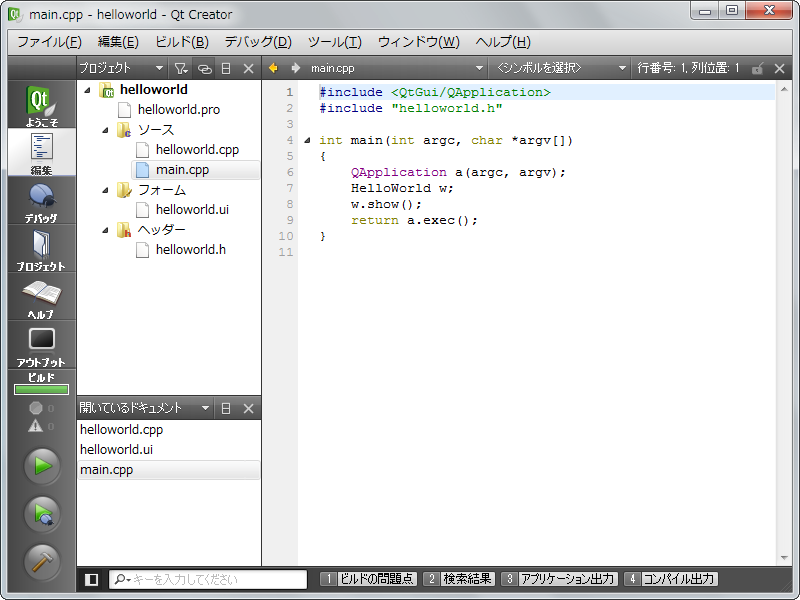The image size is (800, 600).
Task: Open the ビルド(B) menu
Action: pyautogui.click(x=182, y=42)
